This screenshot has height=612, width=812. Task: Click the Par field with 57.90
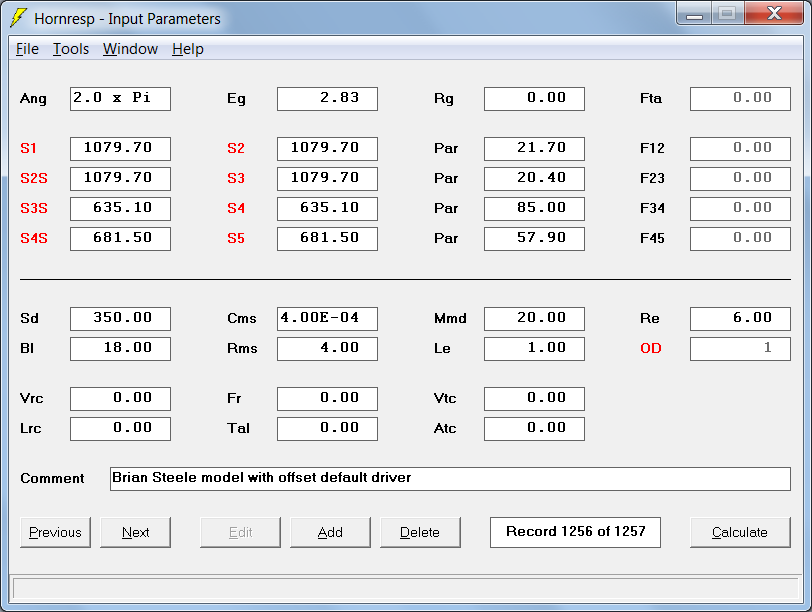click(534, 239)
